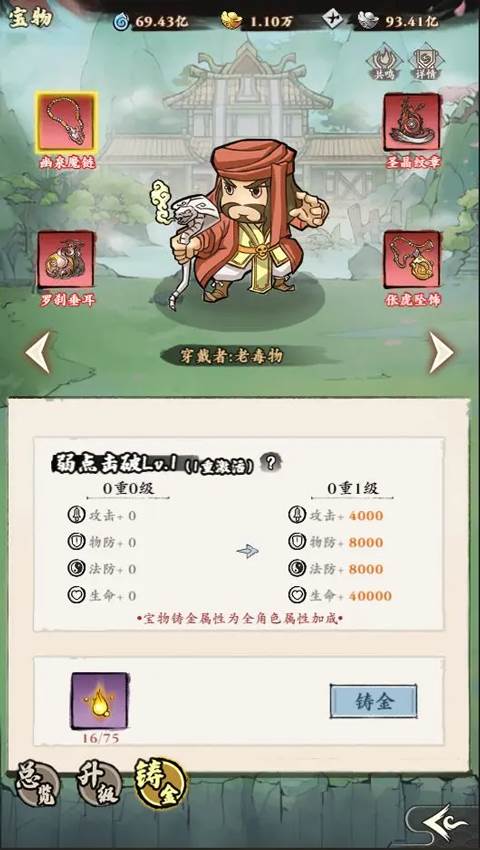Tap the question mark help icon
This screenshot has width=480, height=850.
pos(271,462)
